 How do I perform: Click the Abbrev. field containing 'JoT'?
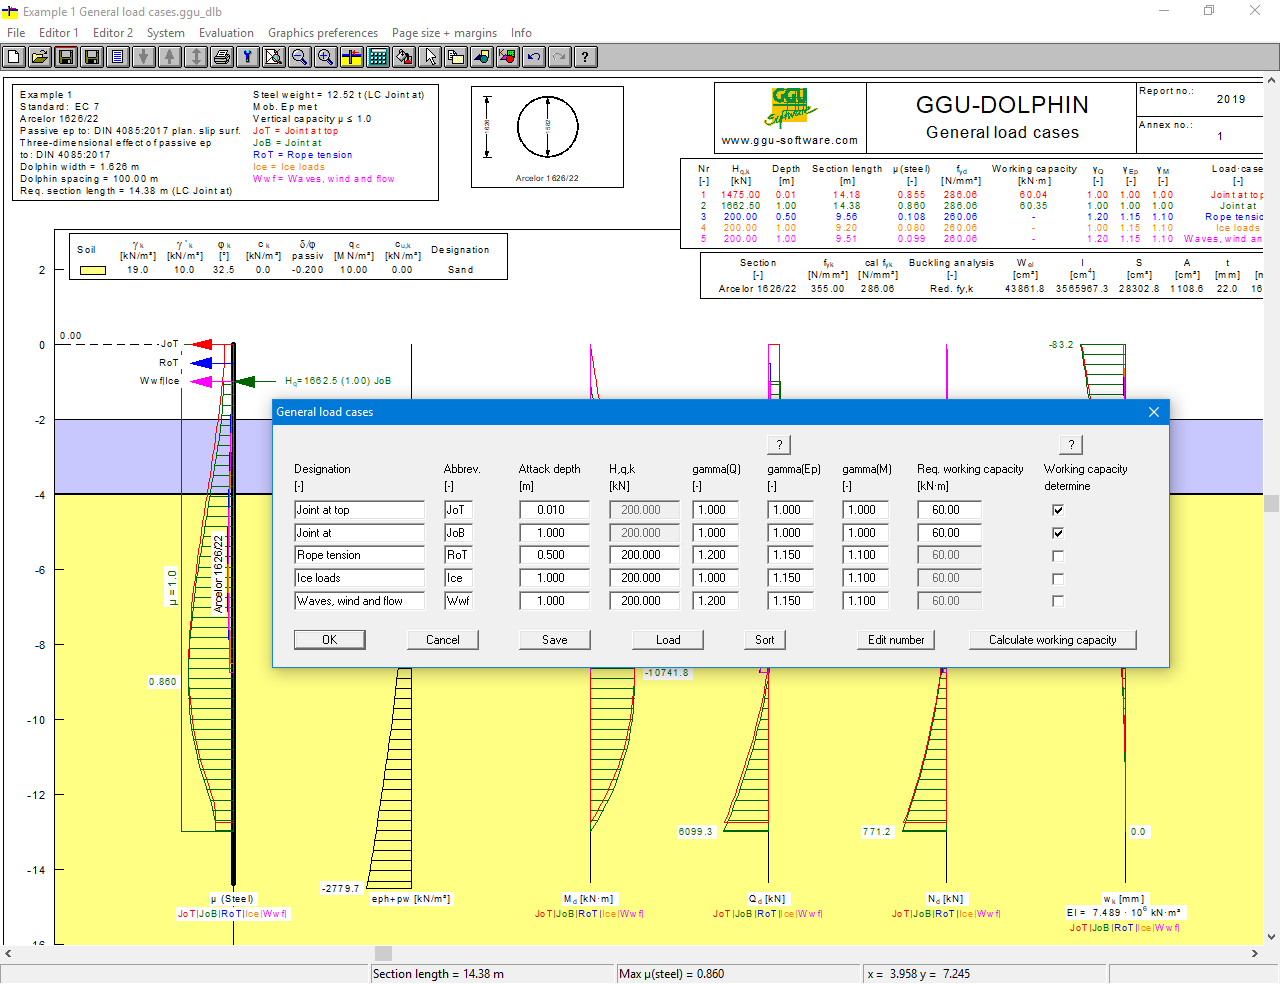coord(458,510)
